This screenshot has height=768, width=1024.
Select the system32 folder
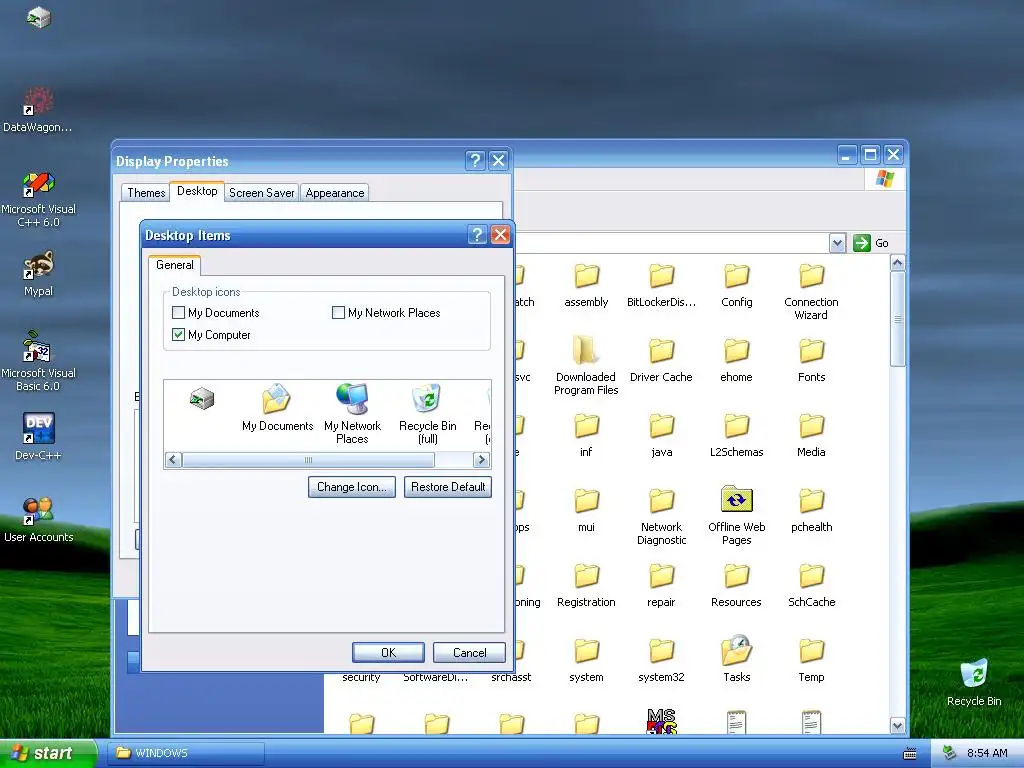[662, 661]
